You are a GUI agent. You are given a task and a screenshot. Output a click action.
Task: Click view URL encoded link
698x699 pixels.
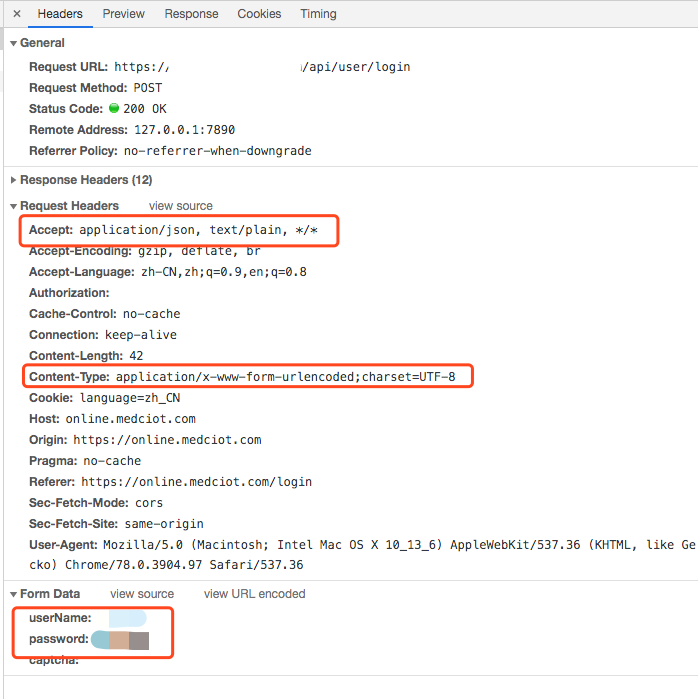click(255, 594)
